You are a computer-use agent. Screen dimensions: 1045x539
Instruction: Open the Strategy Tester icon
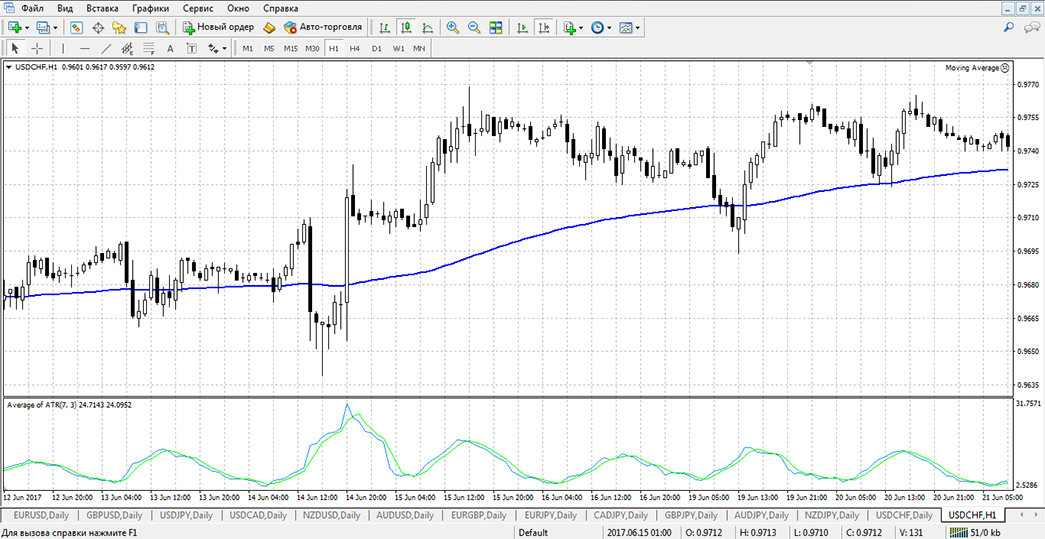point(163,27)
